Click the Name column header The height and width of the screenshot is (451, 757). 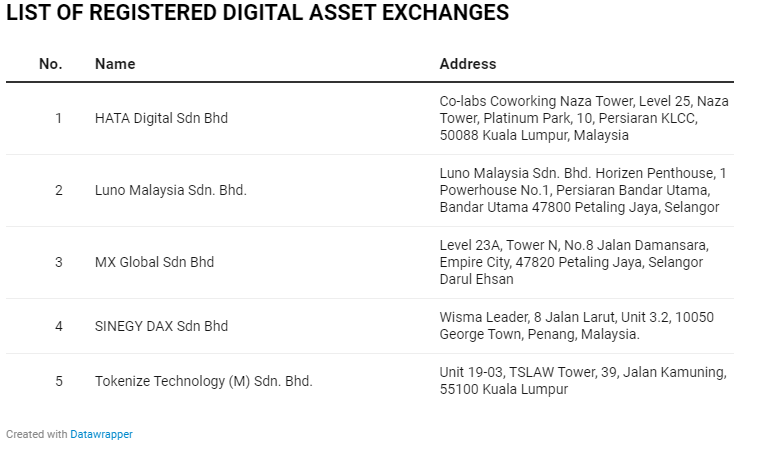pos(115,64)
